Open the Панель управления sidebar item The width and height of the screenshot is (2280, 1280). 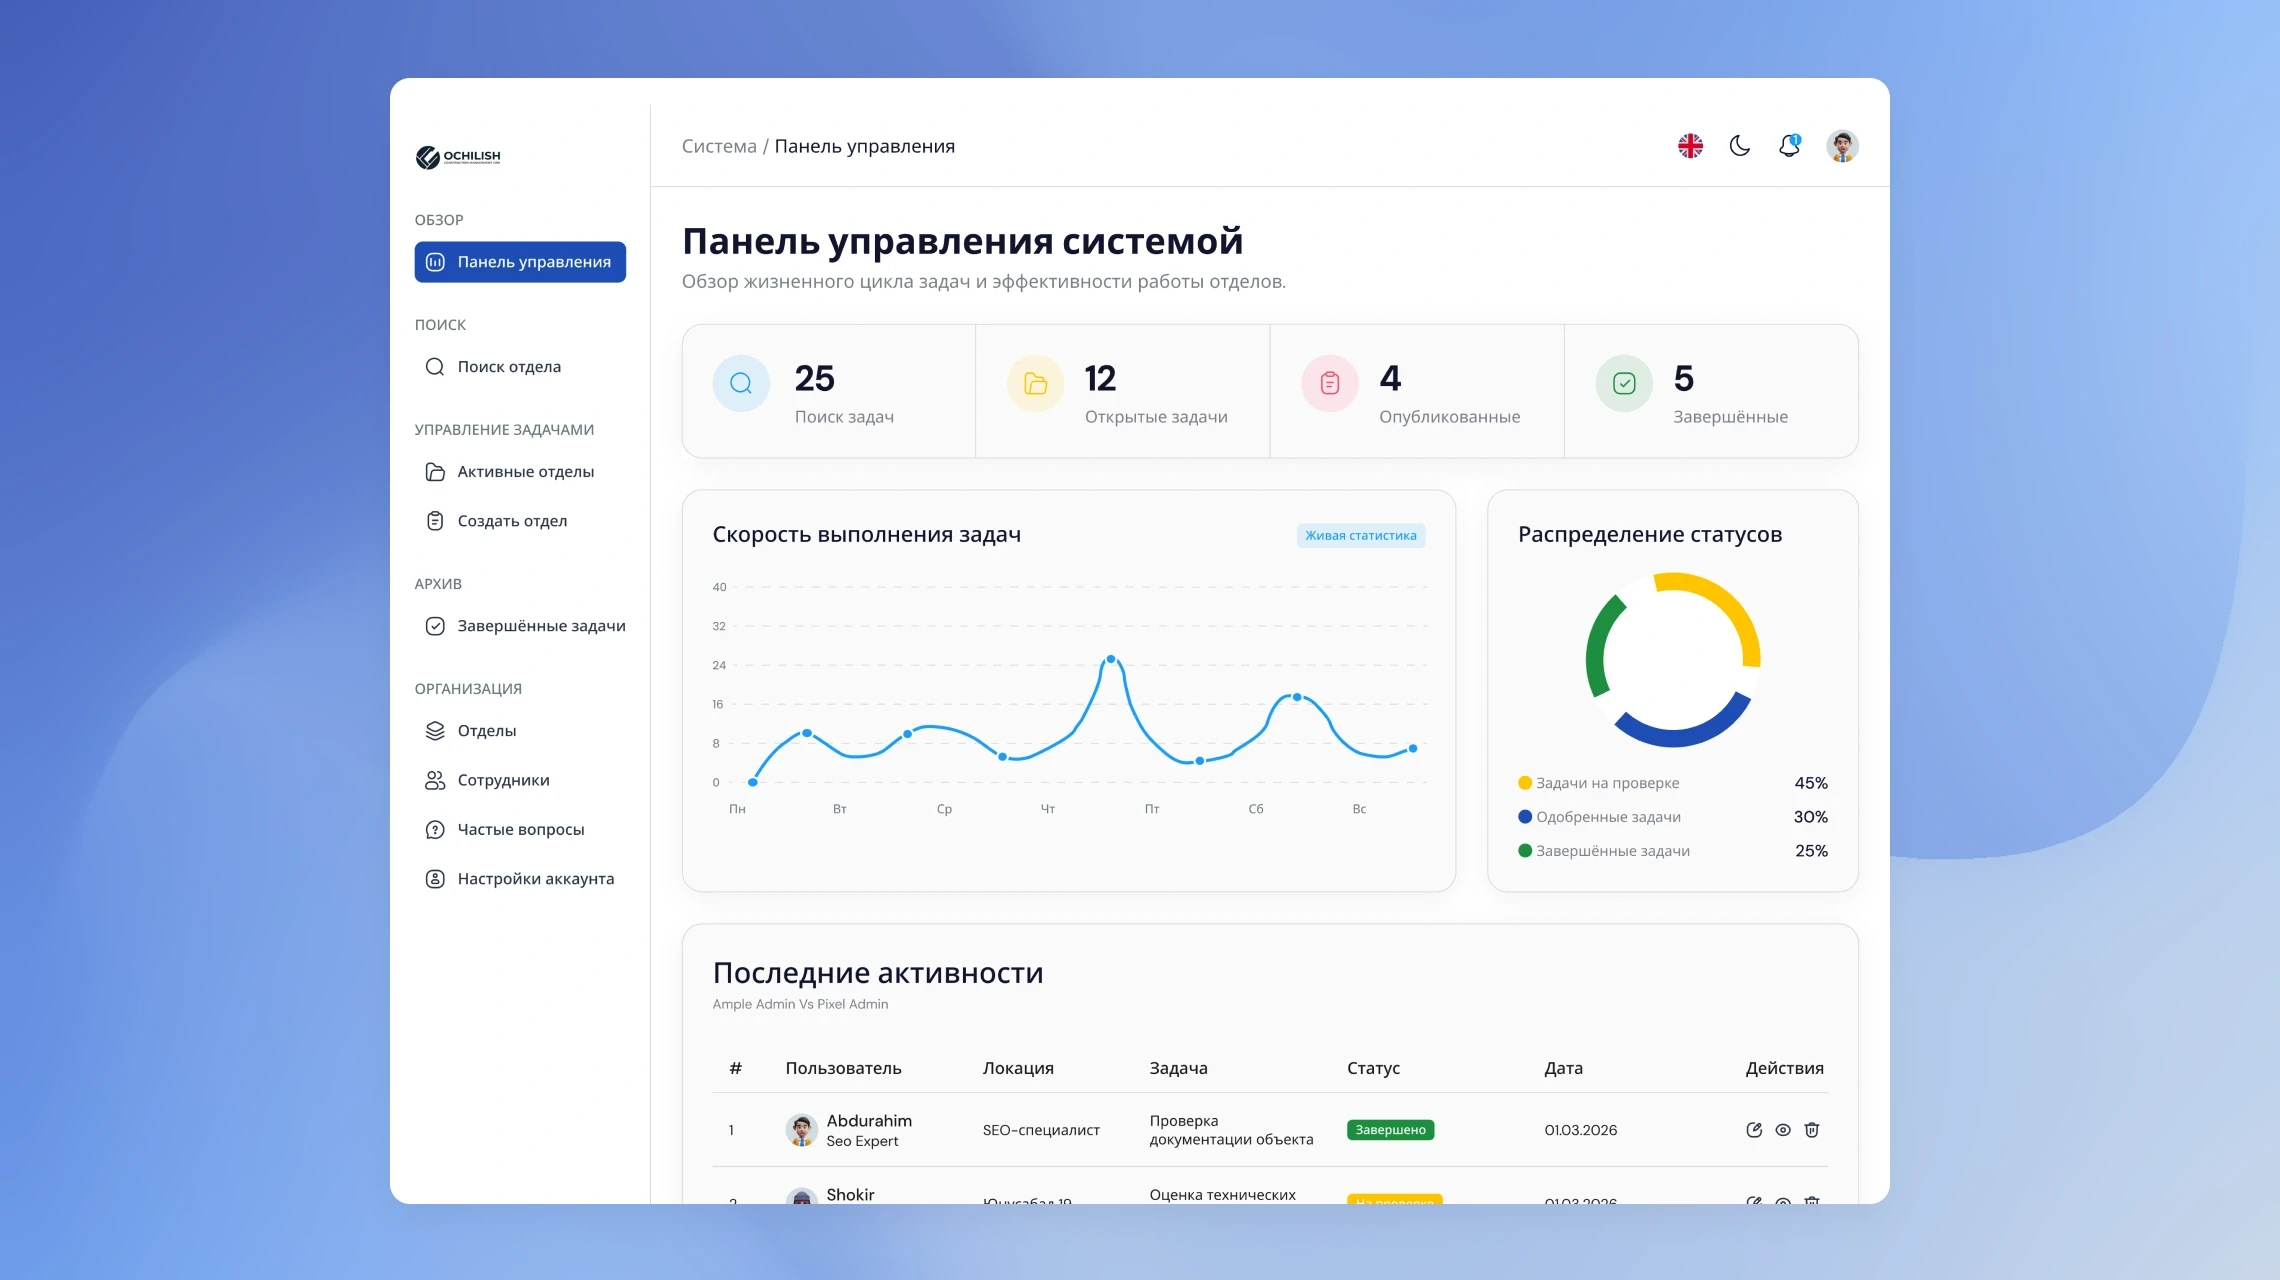tap(520, 262)
